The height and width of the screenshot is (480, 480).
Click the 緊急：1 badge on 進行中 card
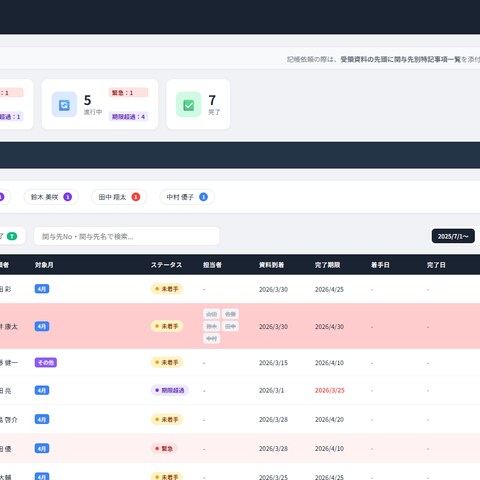[128, 93]
